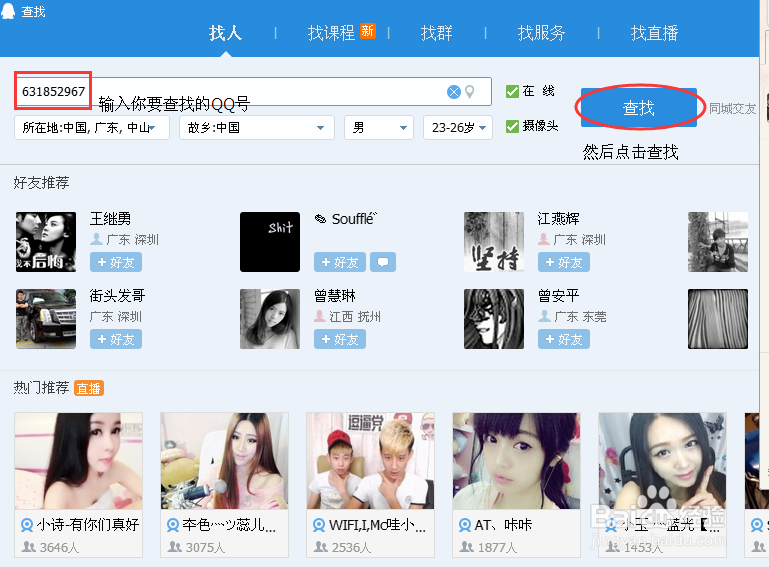
Task: Click viewers icon next to 1877人
Action: (x=466, y=547)
